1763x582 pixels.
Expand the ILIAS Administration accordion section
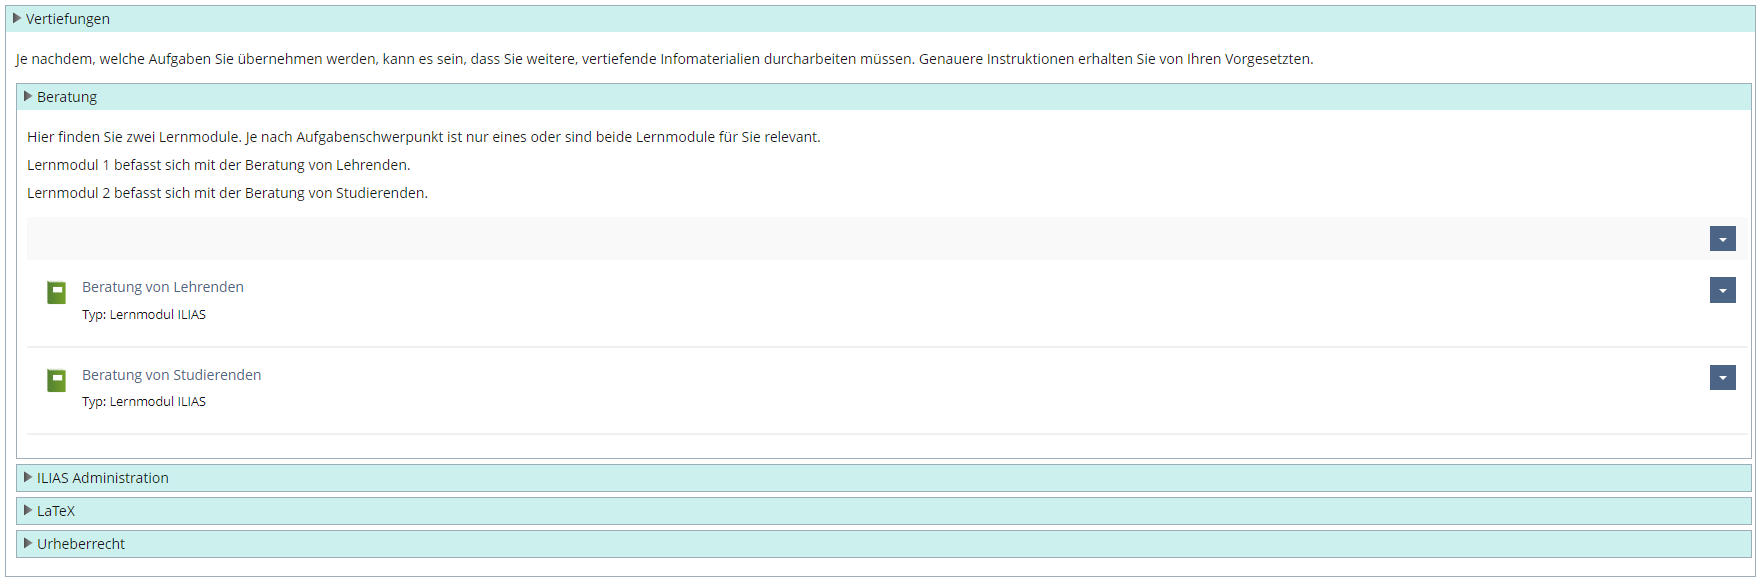(103, 478)
